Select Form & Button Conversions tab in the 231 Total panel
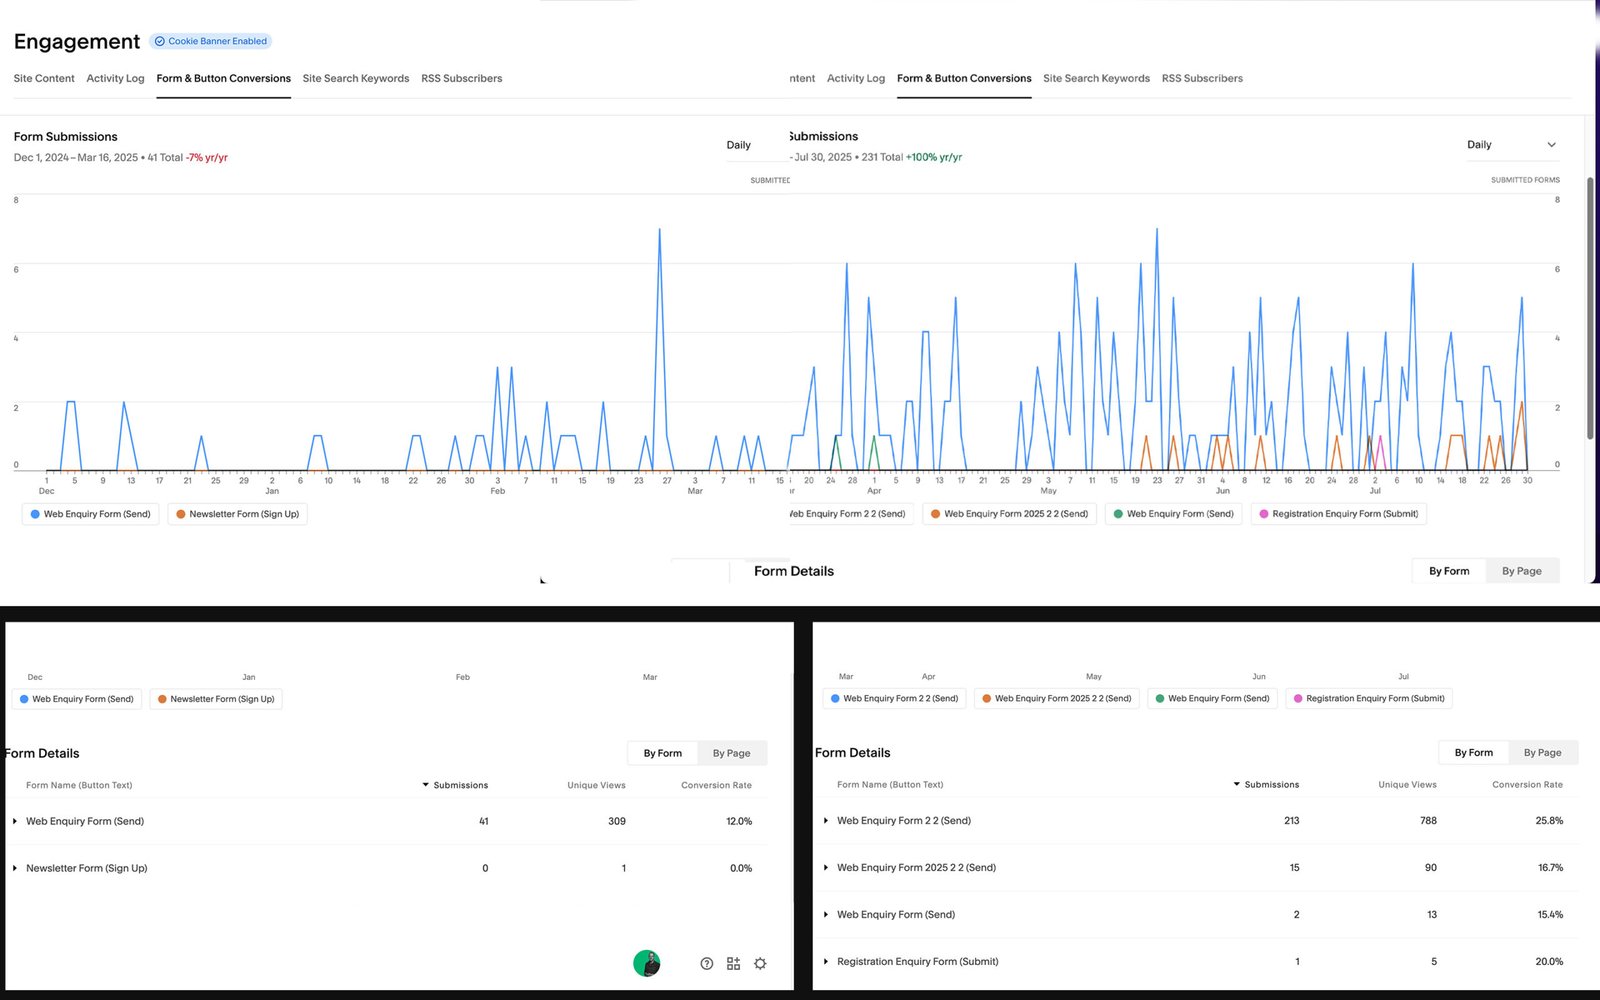Viewport: 1600px width, 1000px height. tap(964, 78)
